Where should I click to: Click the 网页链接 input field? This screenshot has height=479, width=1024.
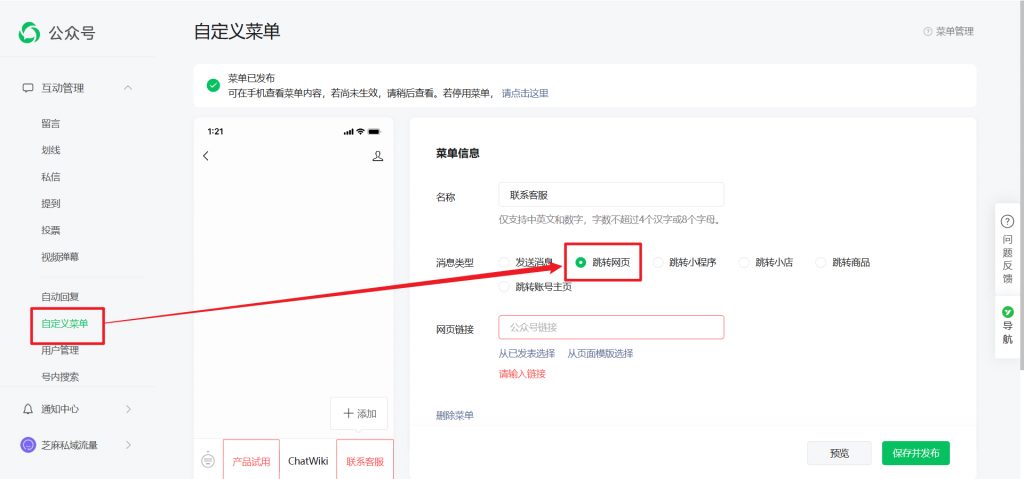(x=611, y=327)
